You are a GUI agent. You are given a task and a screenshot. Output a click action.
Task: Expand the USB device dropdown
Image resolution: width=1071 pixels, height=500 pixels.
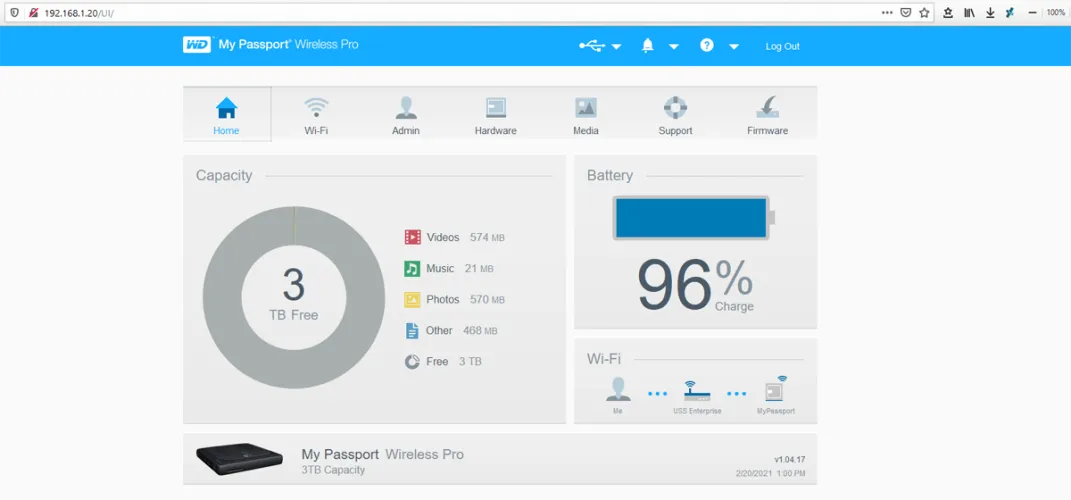(x=600, y=46)
